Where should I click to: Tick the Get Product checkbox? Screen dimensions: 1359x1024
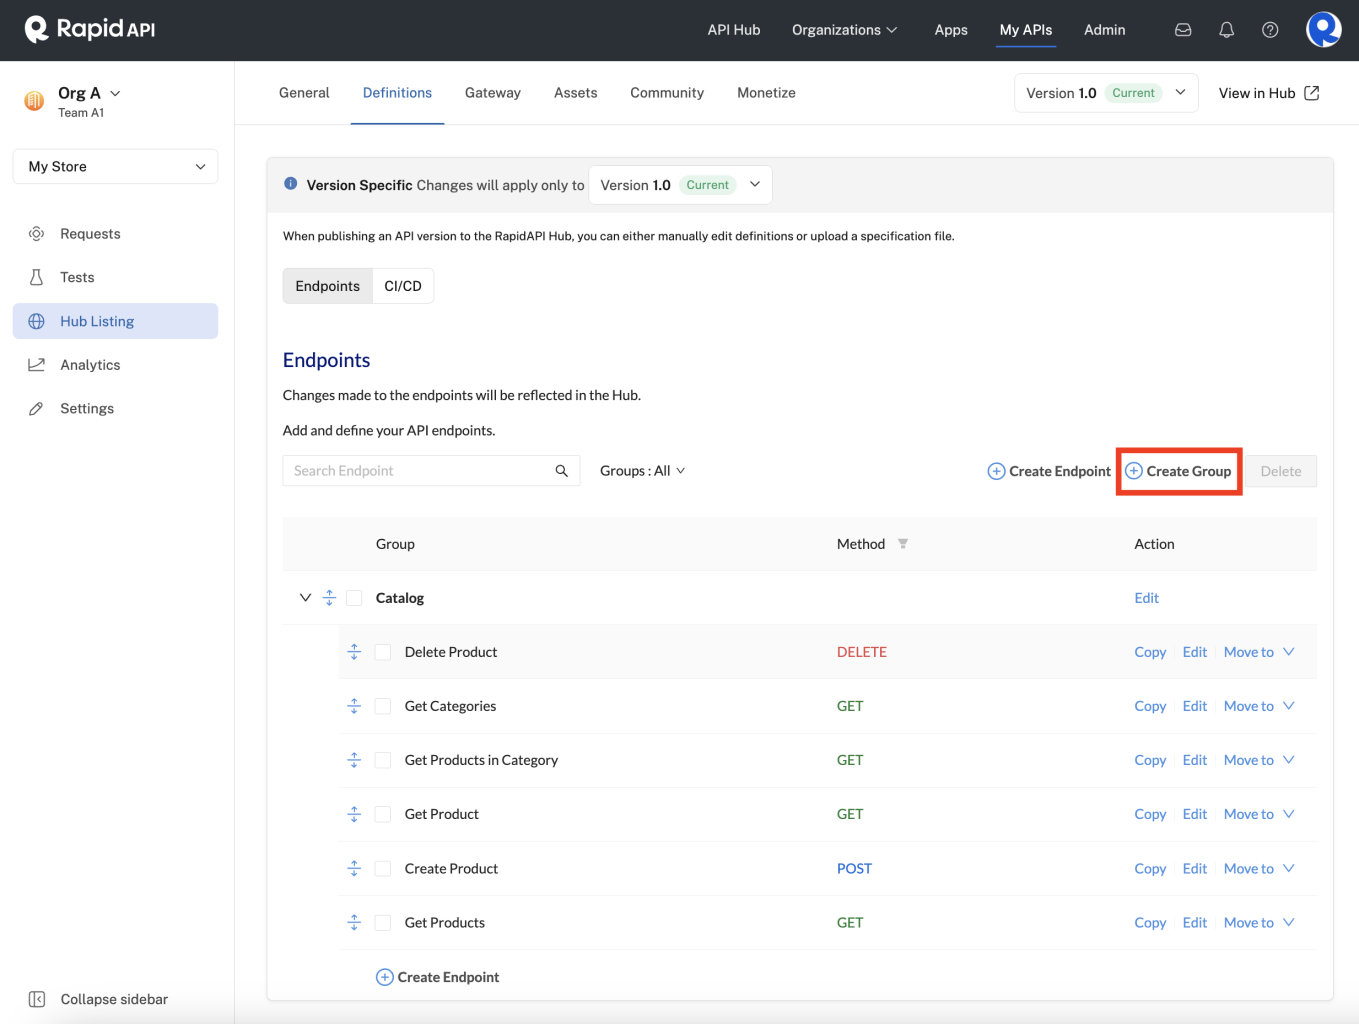383,814
